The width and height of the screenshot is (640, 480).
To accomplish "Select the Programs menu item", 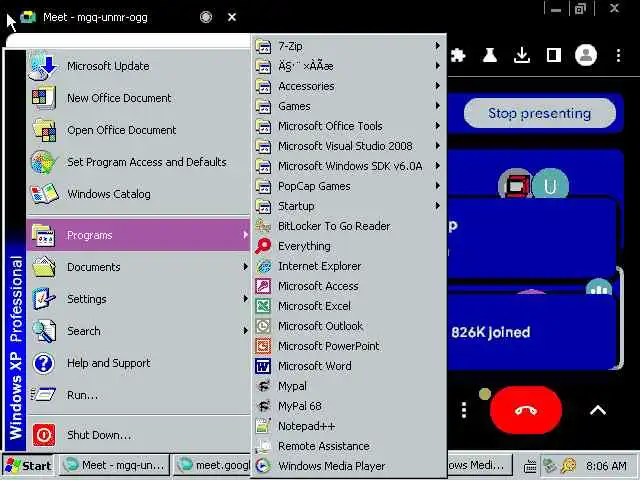I will 138,235.
